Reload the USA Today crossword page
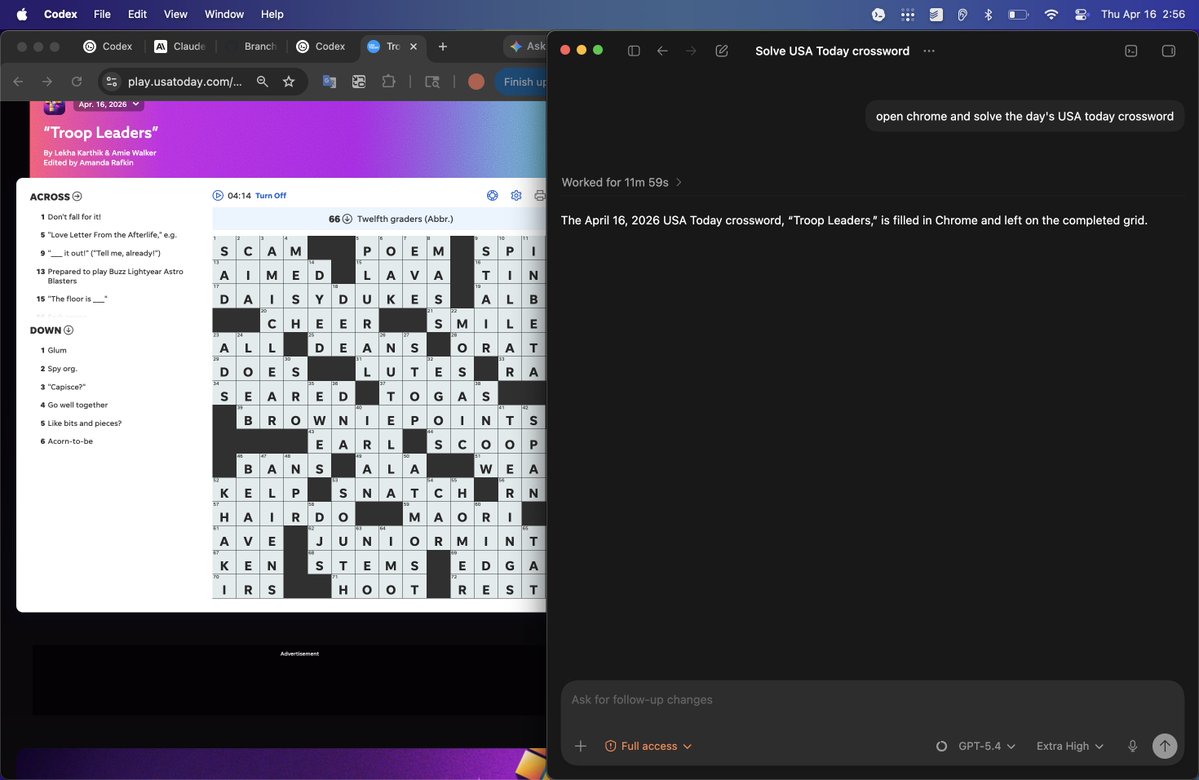 point(76,81)
